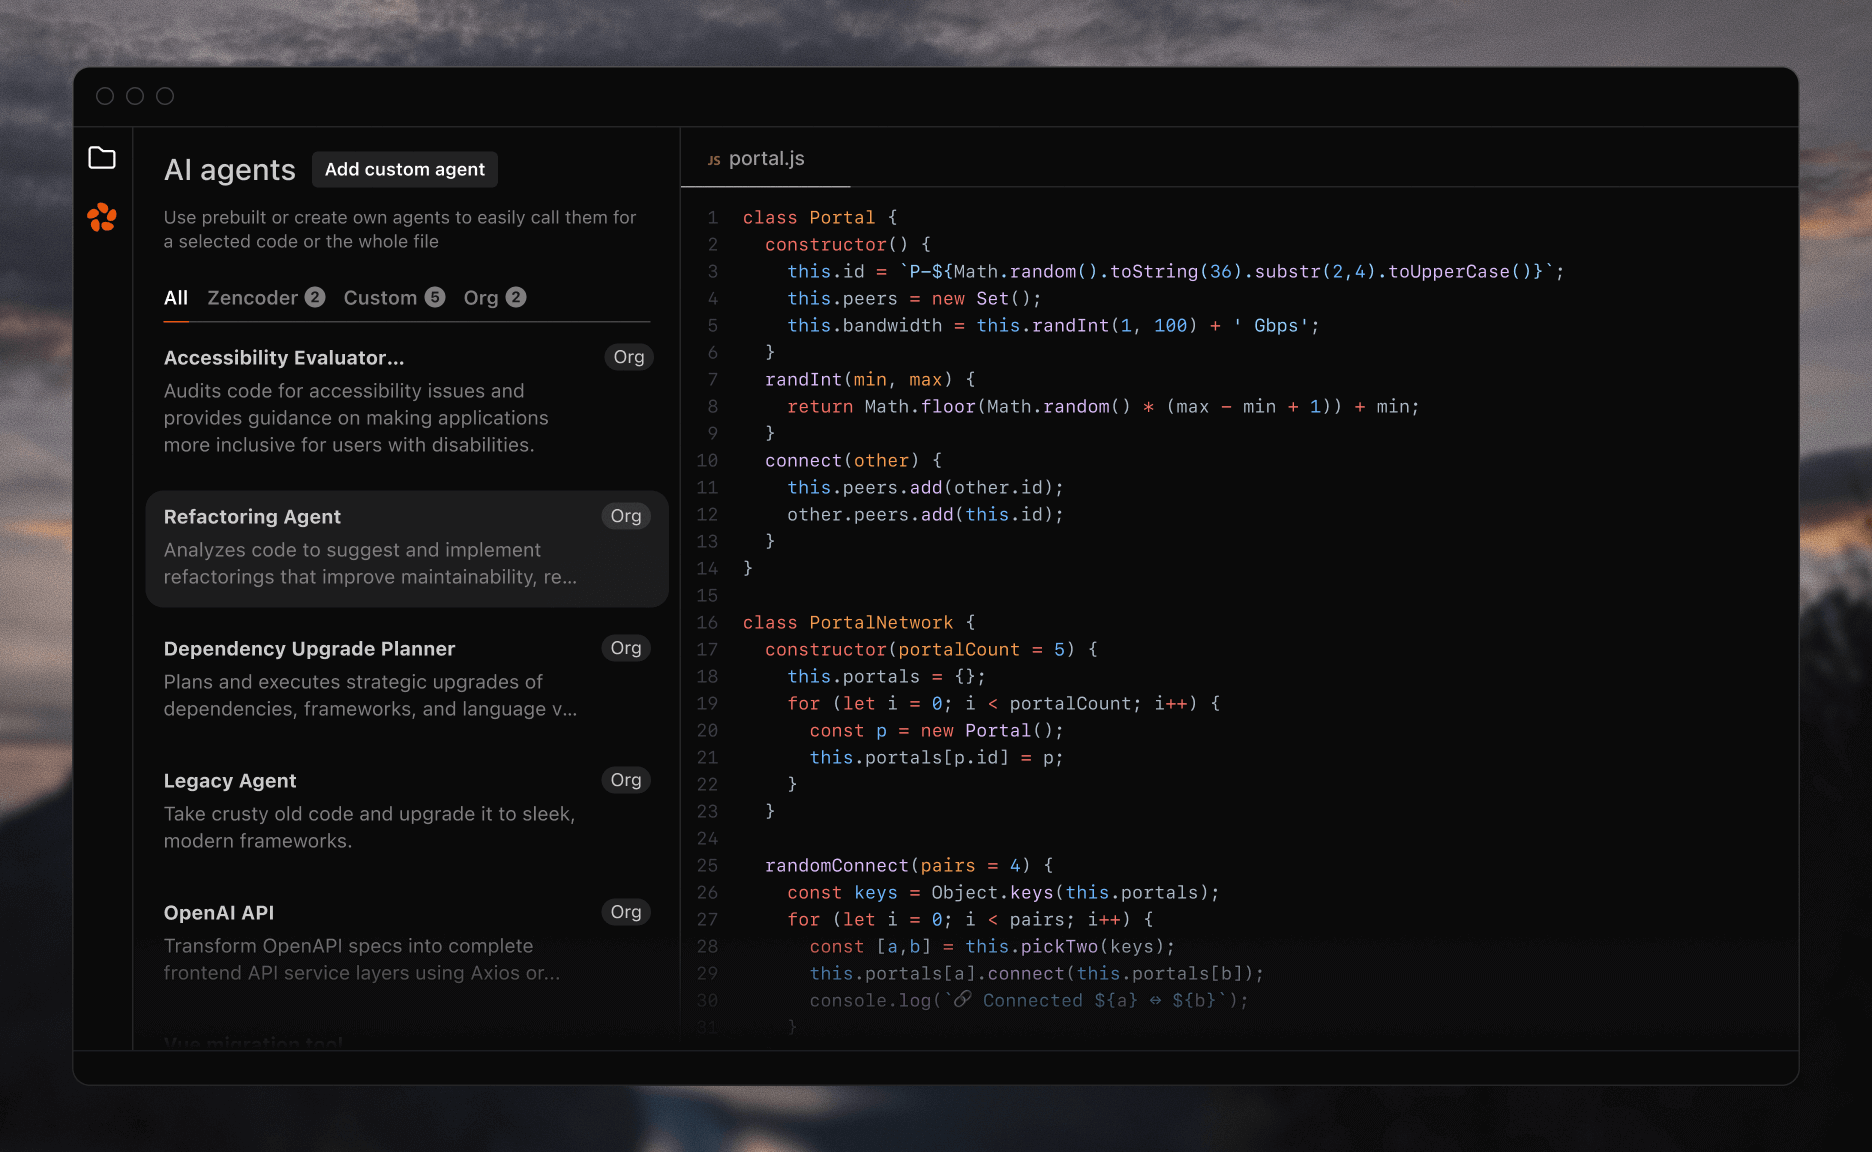Screen dimensions: 1872x1152
Task: Click Org badge on Dependency Upgrade Planner
Action: [x=626, y=648]
